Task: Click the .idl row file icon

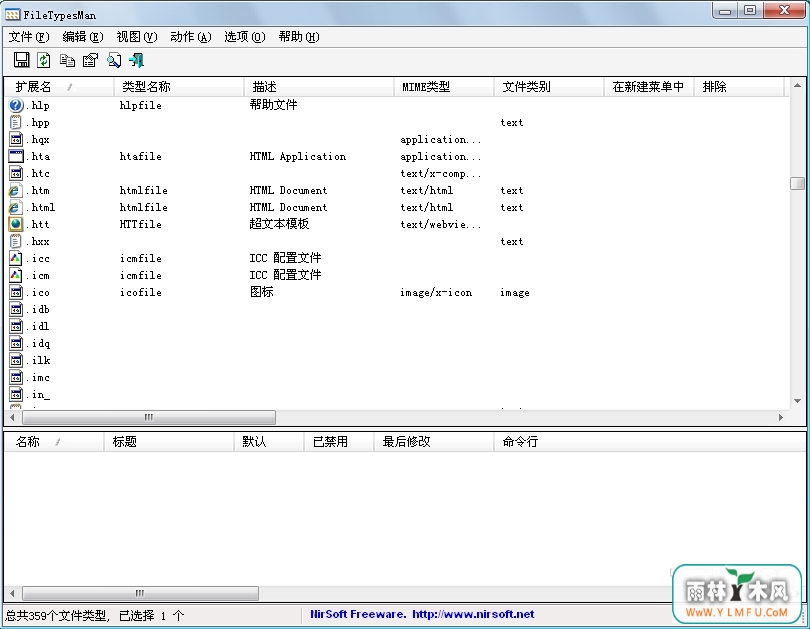Action: coord(16,326)
